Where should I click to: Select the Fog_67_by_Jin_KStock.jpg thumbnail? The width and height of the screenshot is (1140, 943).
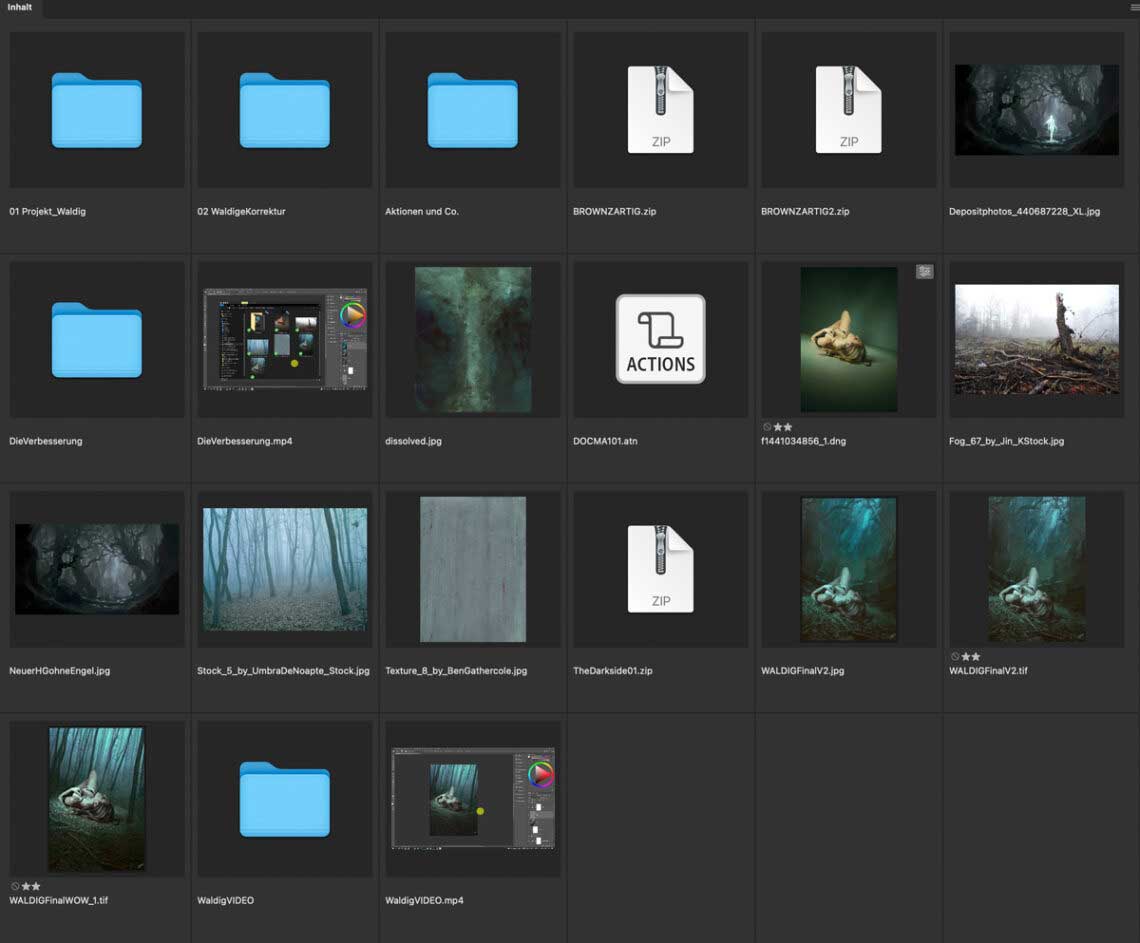[x=1036, y=339]
